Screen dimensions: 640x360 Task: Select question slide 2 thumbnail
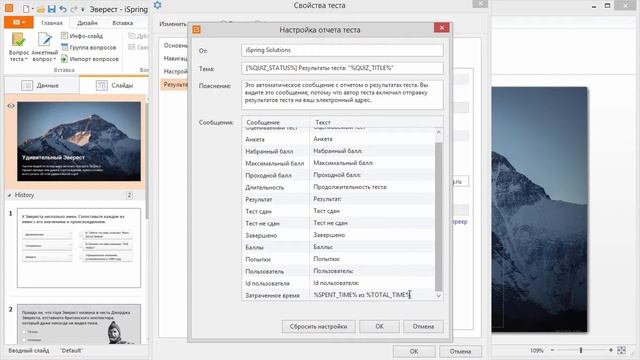[79, 324]
